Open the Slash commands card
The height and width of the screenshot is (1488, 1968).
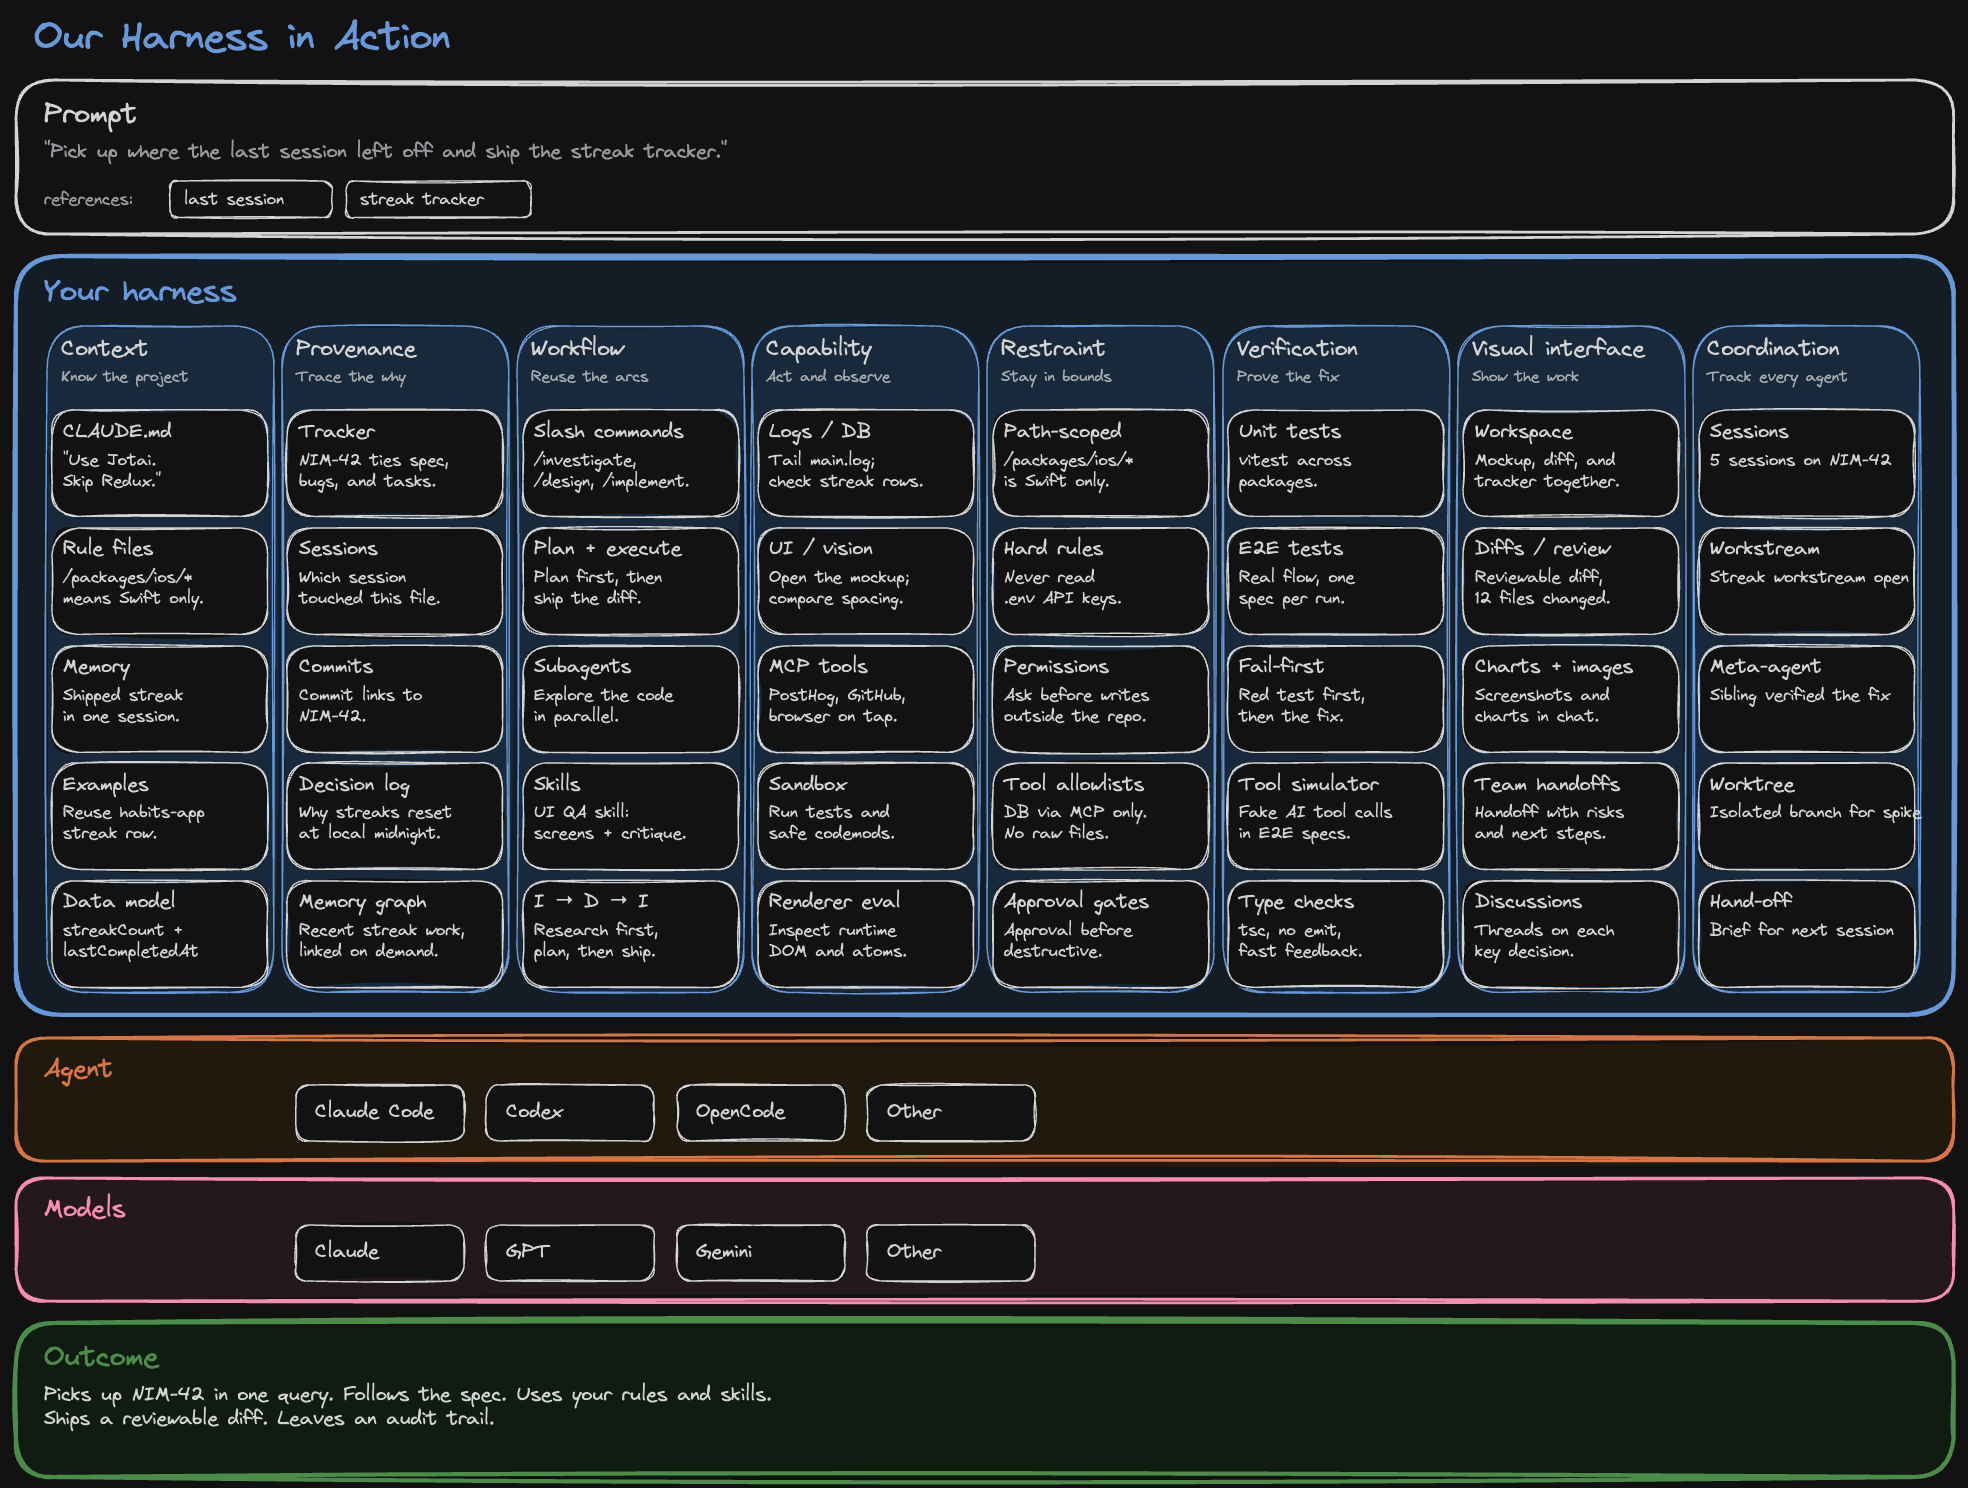(630, 463)
